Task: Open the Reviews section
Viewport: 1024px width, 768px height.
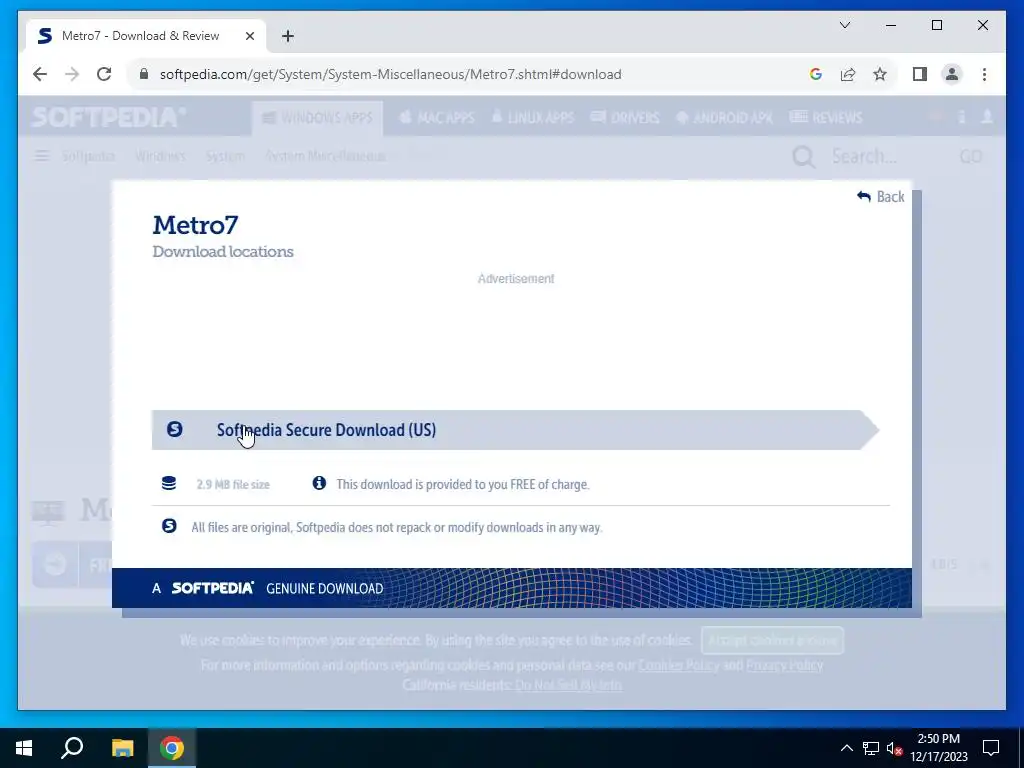Action: pos(826,118)
